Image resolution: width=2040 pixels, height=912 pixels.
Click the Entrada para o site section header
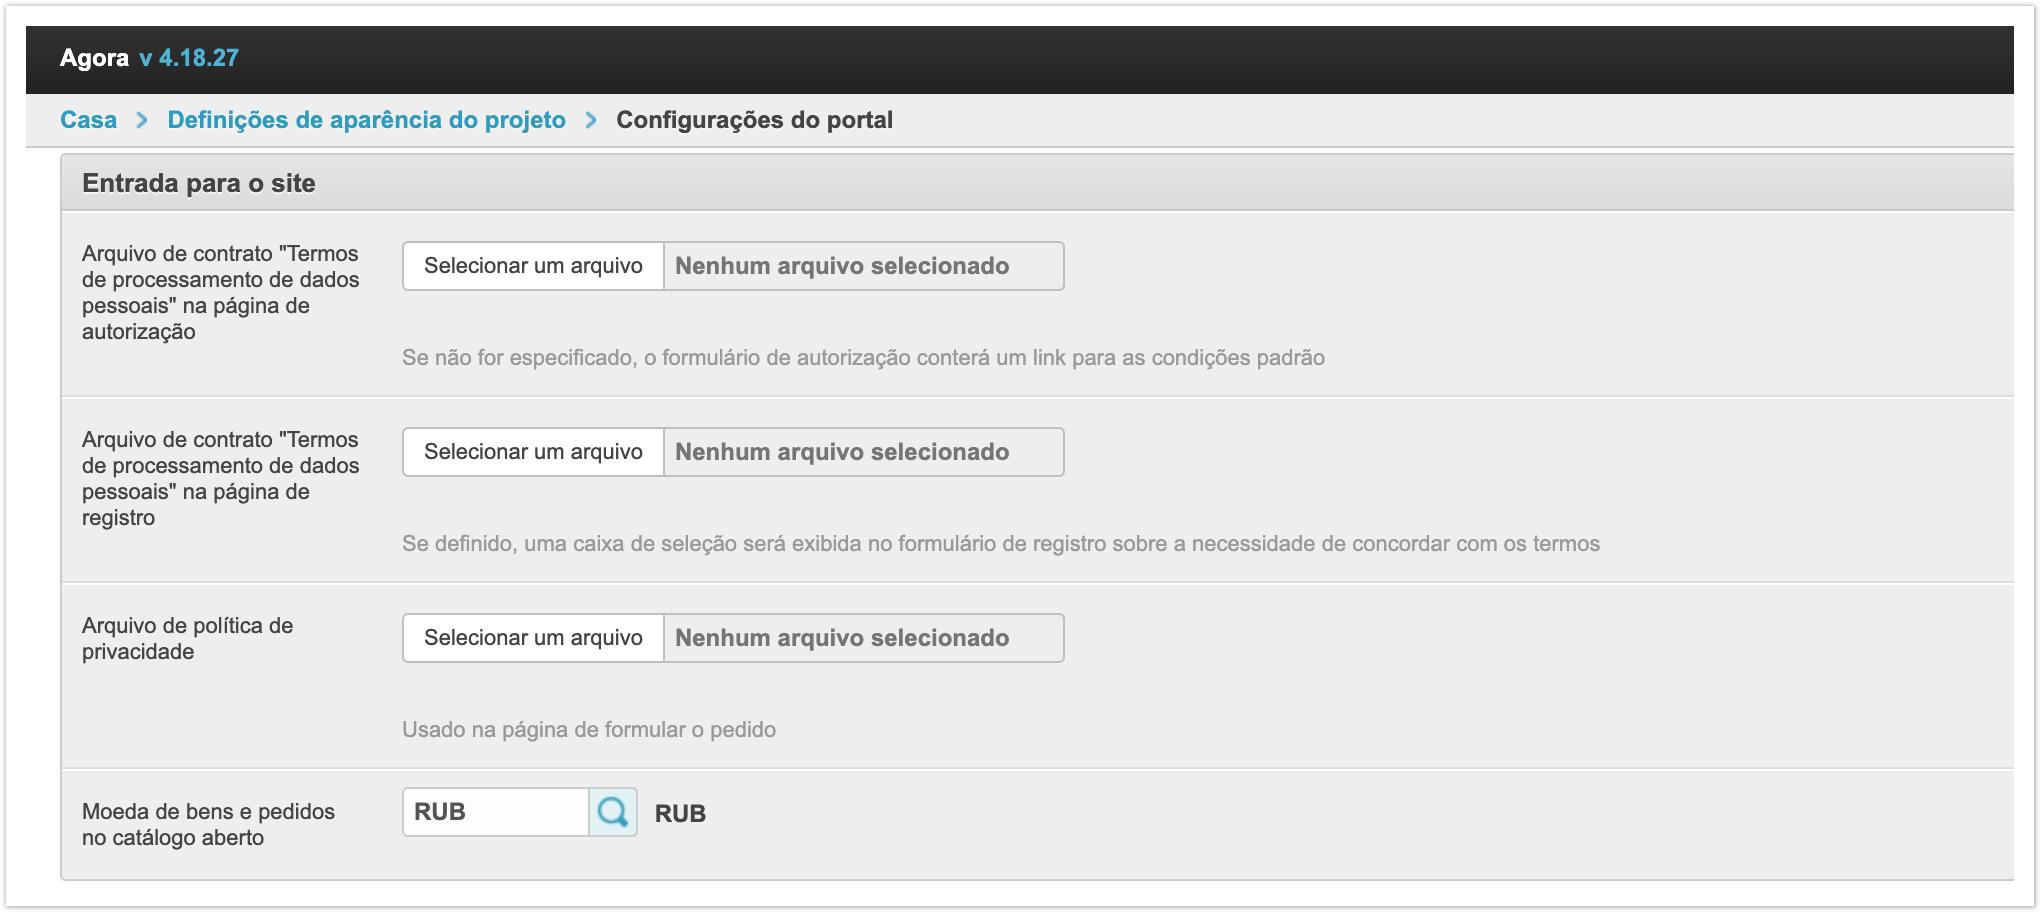(x=199, y=183)
